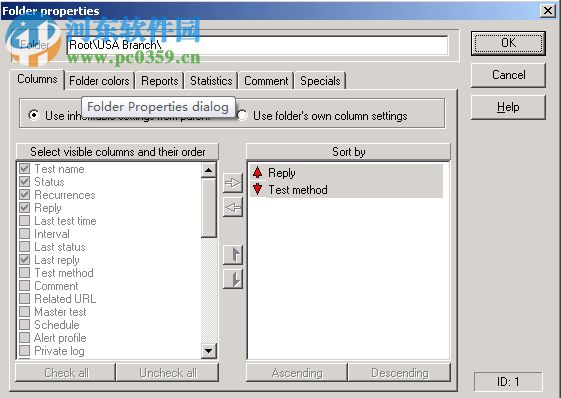The width and height of the screenshot is (561, 398).
Task: Check the Last status column checkbox
Action: (24, 247)
